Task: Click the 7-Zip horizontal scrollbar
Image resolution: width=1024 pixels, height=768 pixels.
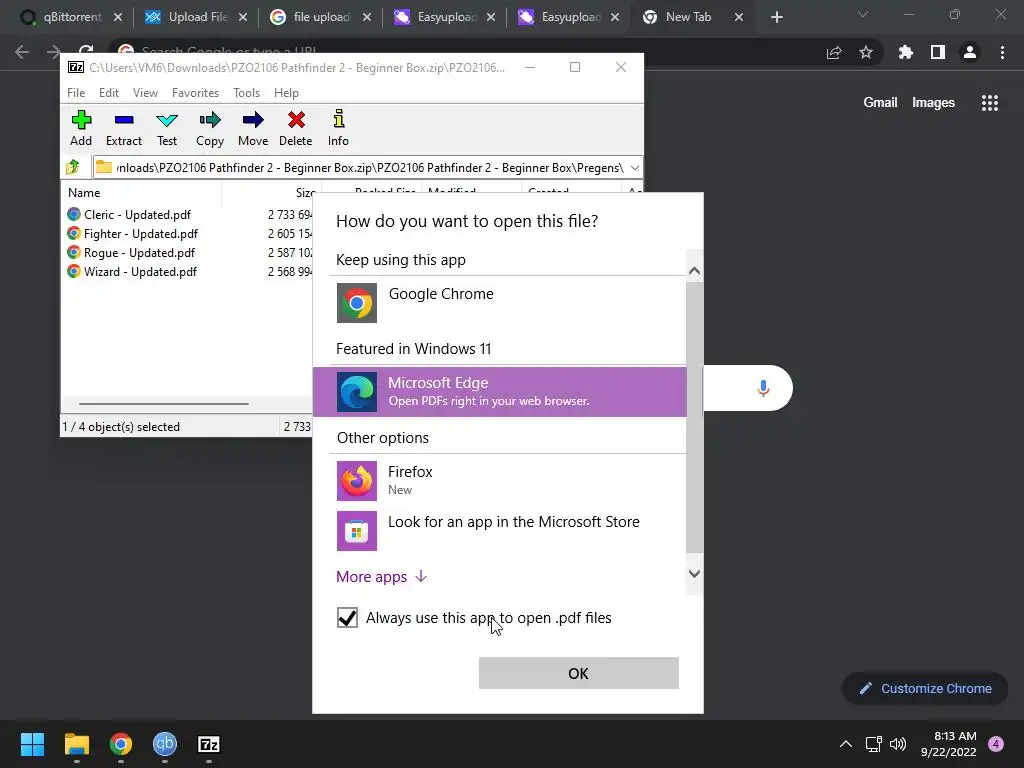Action: 163,404
